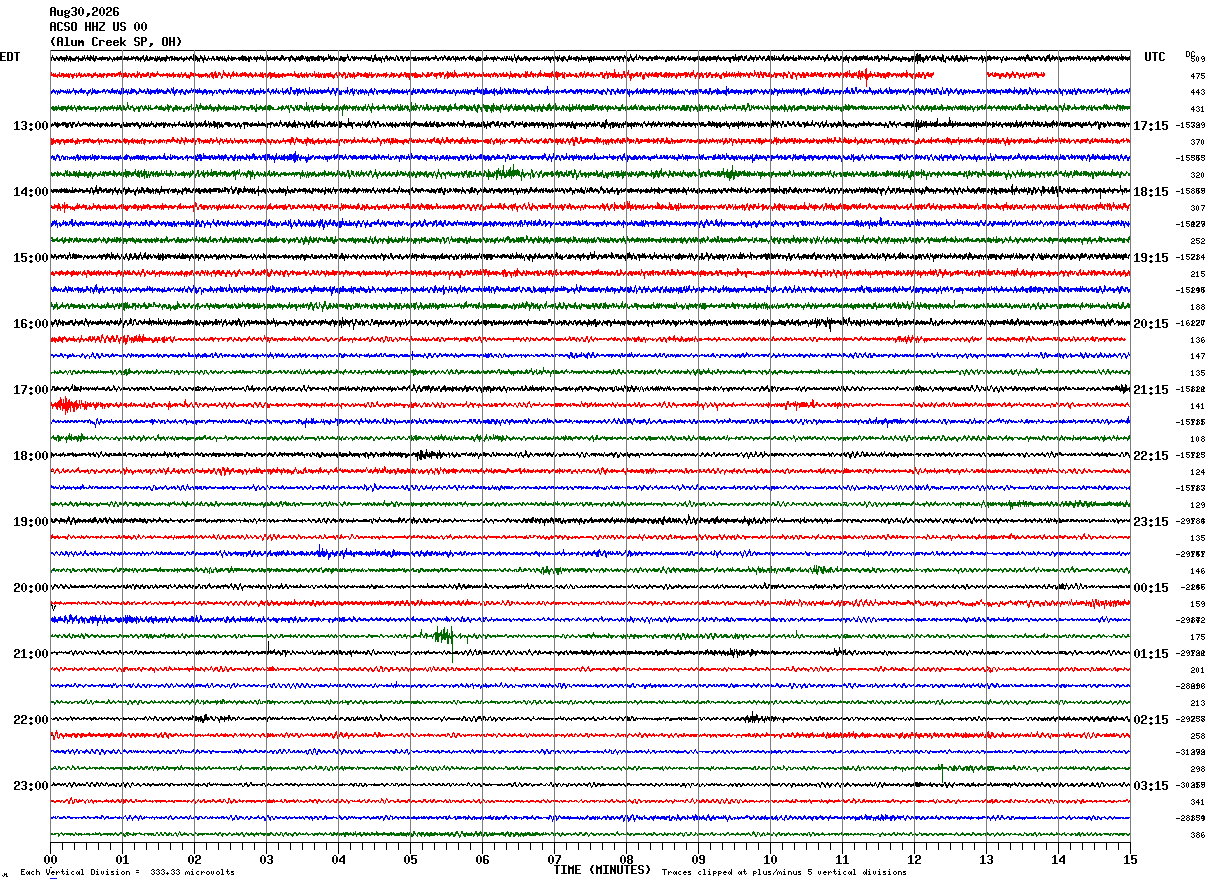The image size is (1210, 886).
Task: Click the minute 15 tick on the time axis
Action: [1130, 859]
